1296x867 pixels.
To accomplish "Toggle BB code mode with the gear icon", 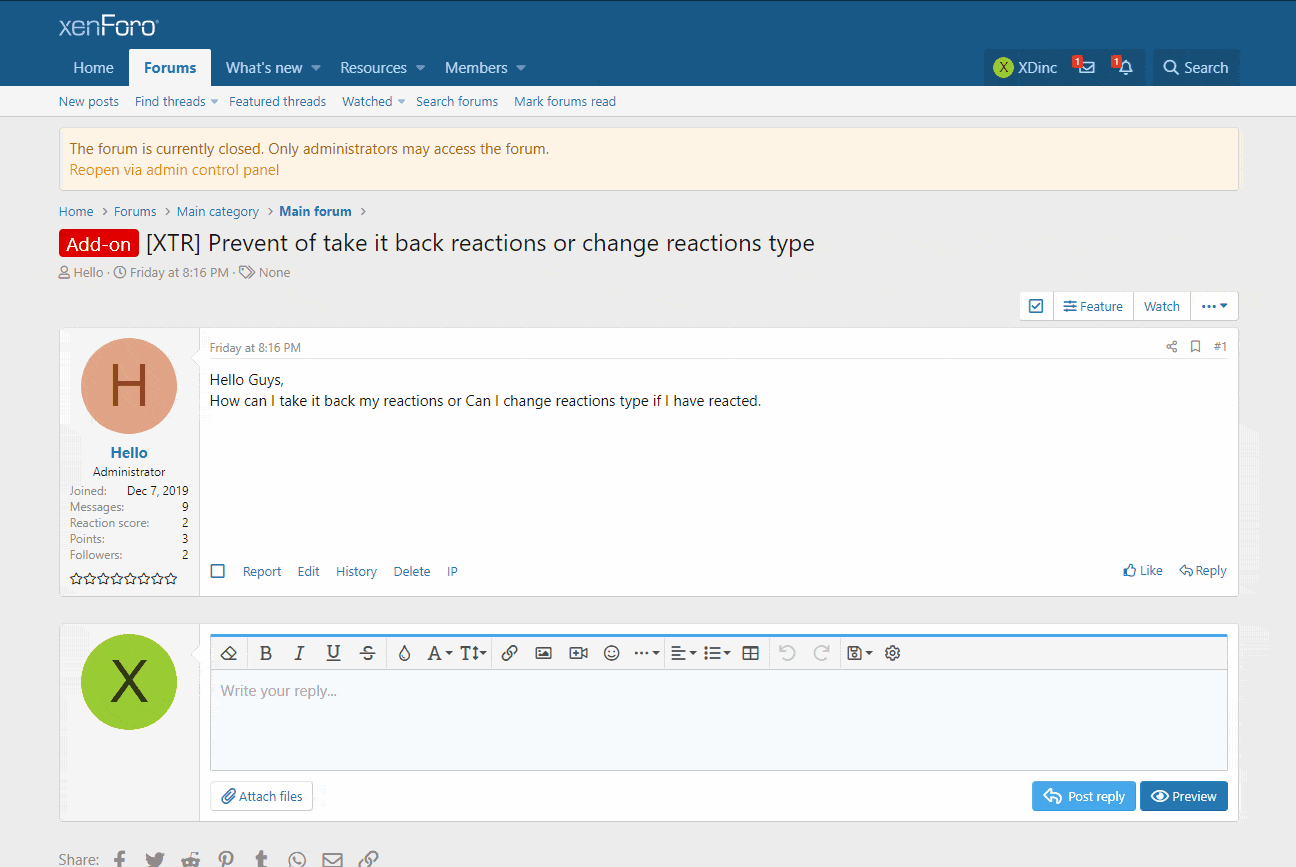I will 893,653.
